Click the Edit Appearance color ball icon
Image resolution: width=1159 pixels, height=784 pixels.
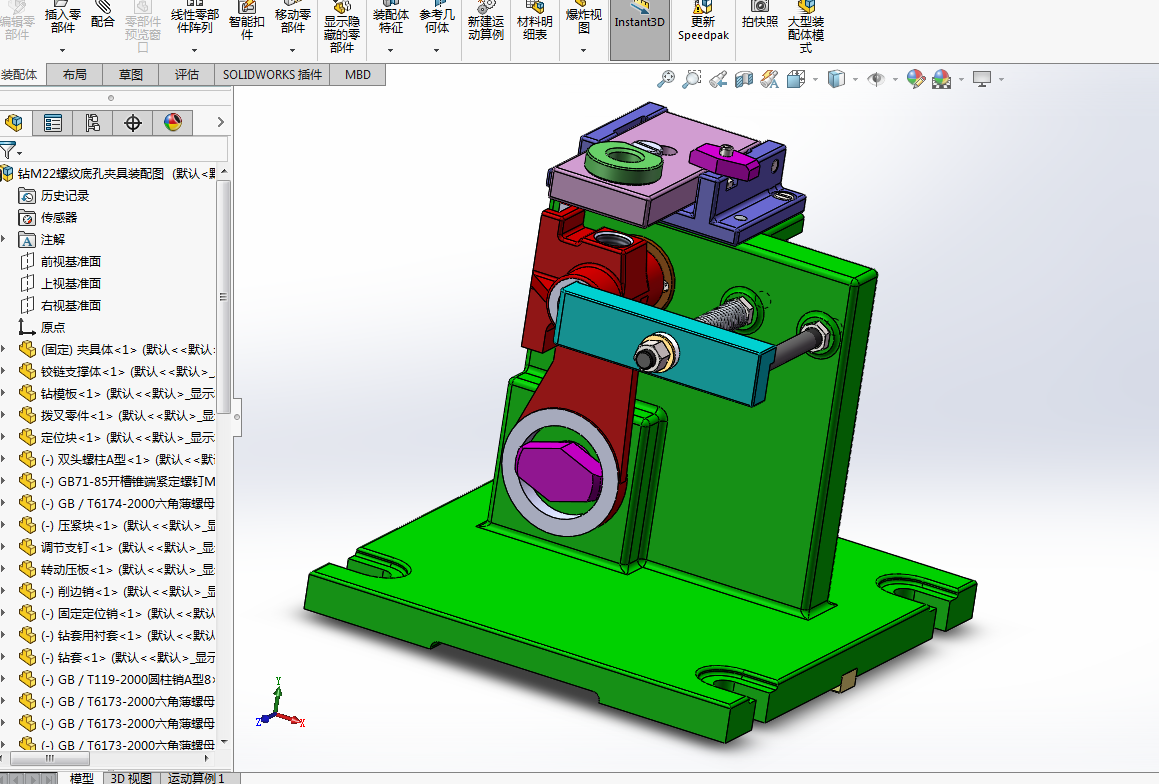915,79
